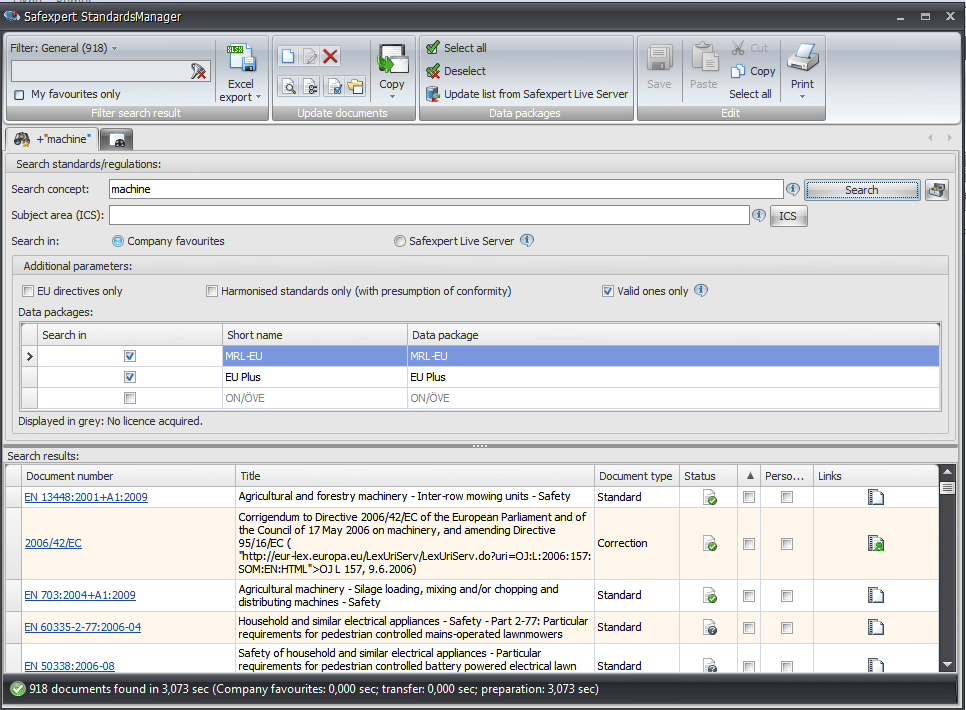The image size is (966, 710).
Task: Open document link EN 703:2004+A1:2009
Action: pos(80,595)
